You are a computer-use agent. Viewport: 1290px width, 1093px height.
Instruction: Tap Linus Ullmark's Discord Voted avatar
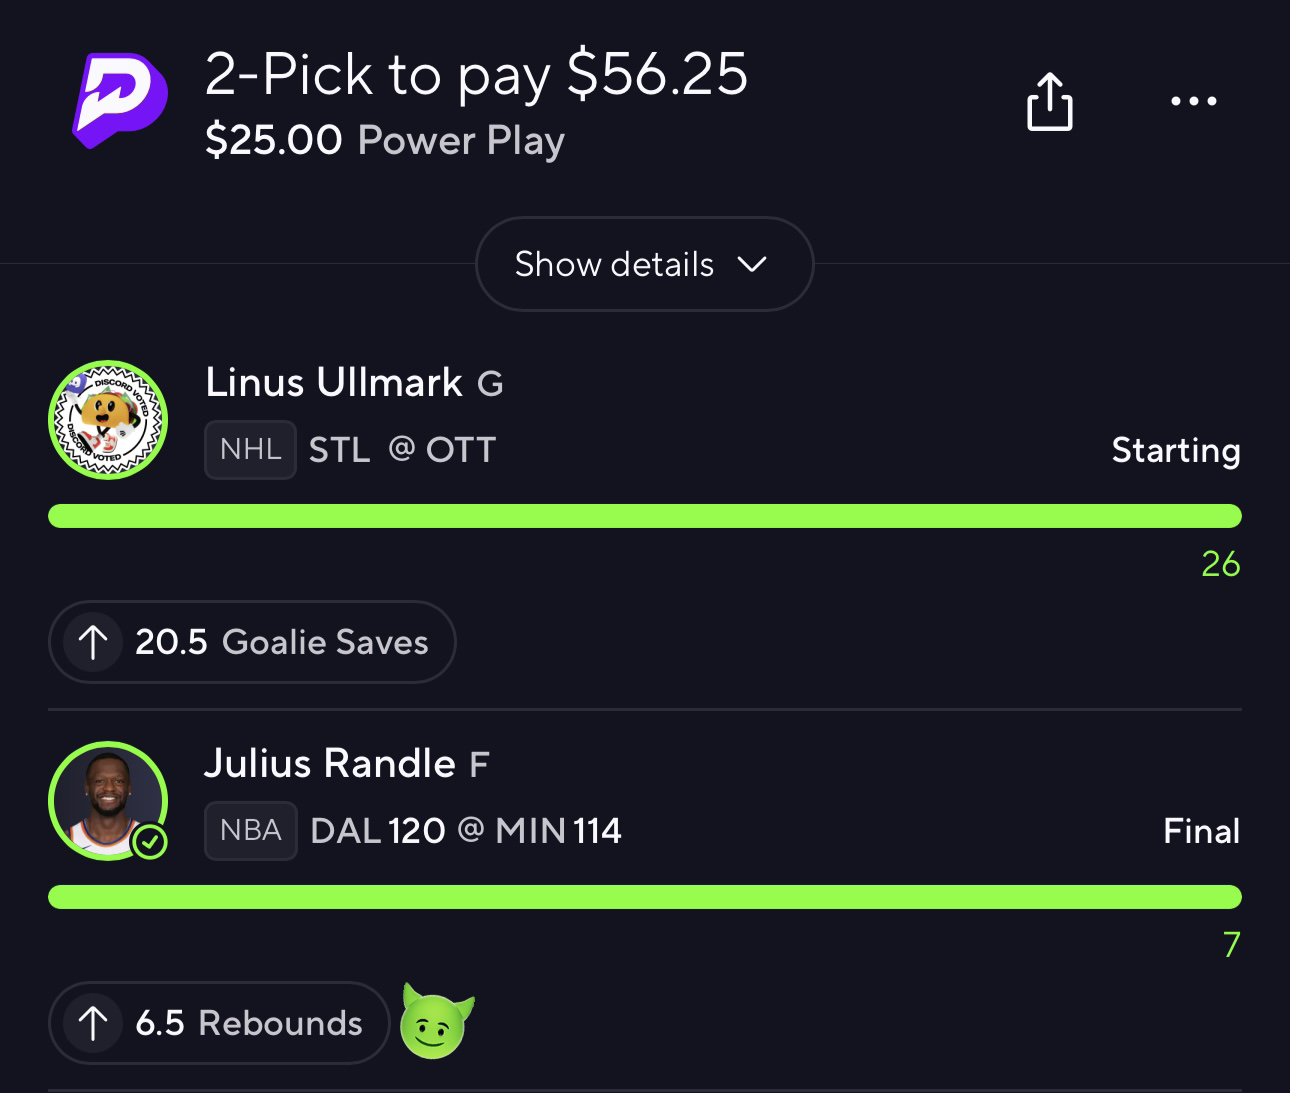(108, 420)
